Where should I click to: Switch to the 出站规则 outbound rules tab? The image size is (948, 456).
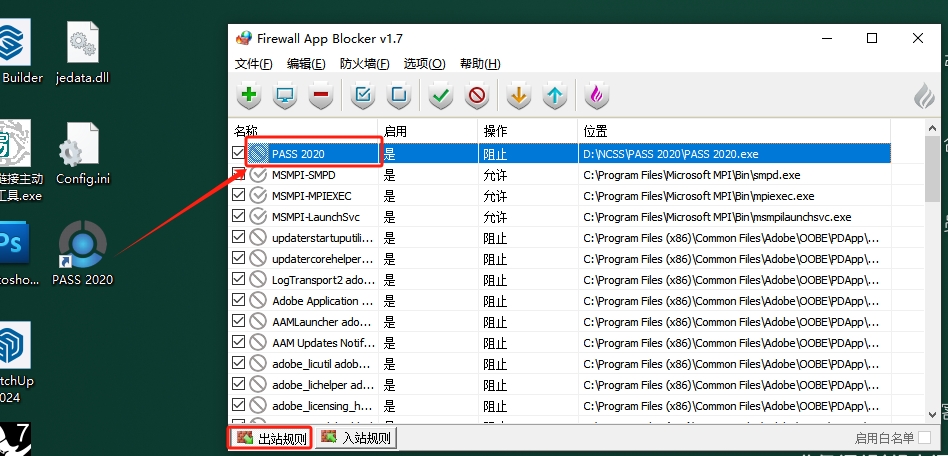tap(270, 438)
